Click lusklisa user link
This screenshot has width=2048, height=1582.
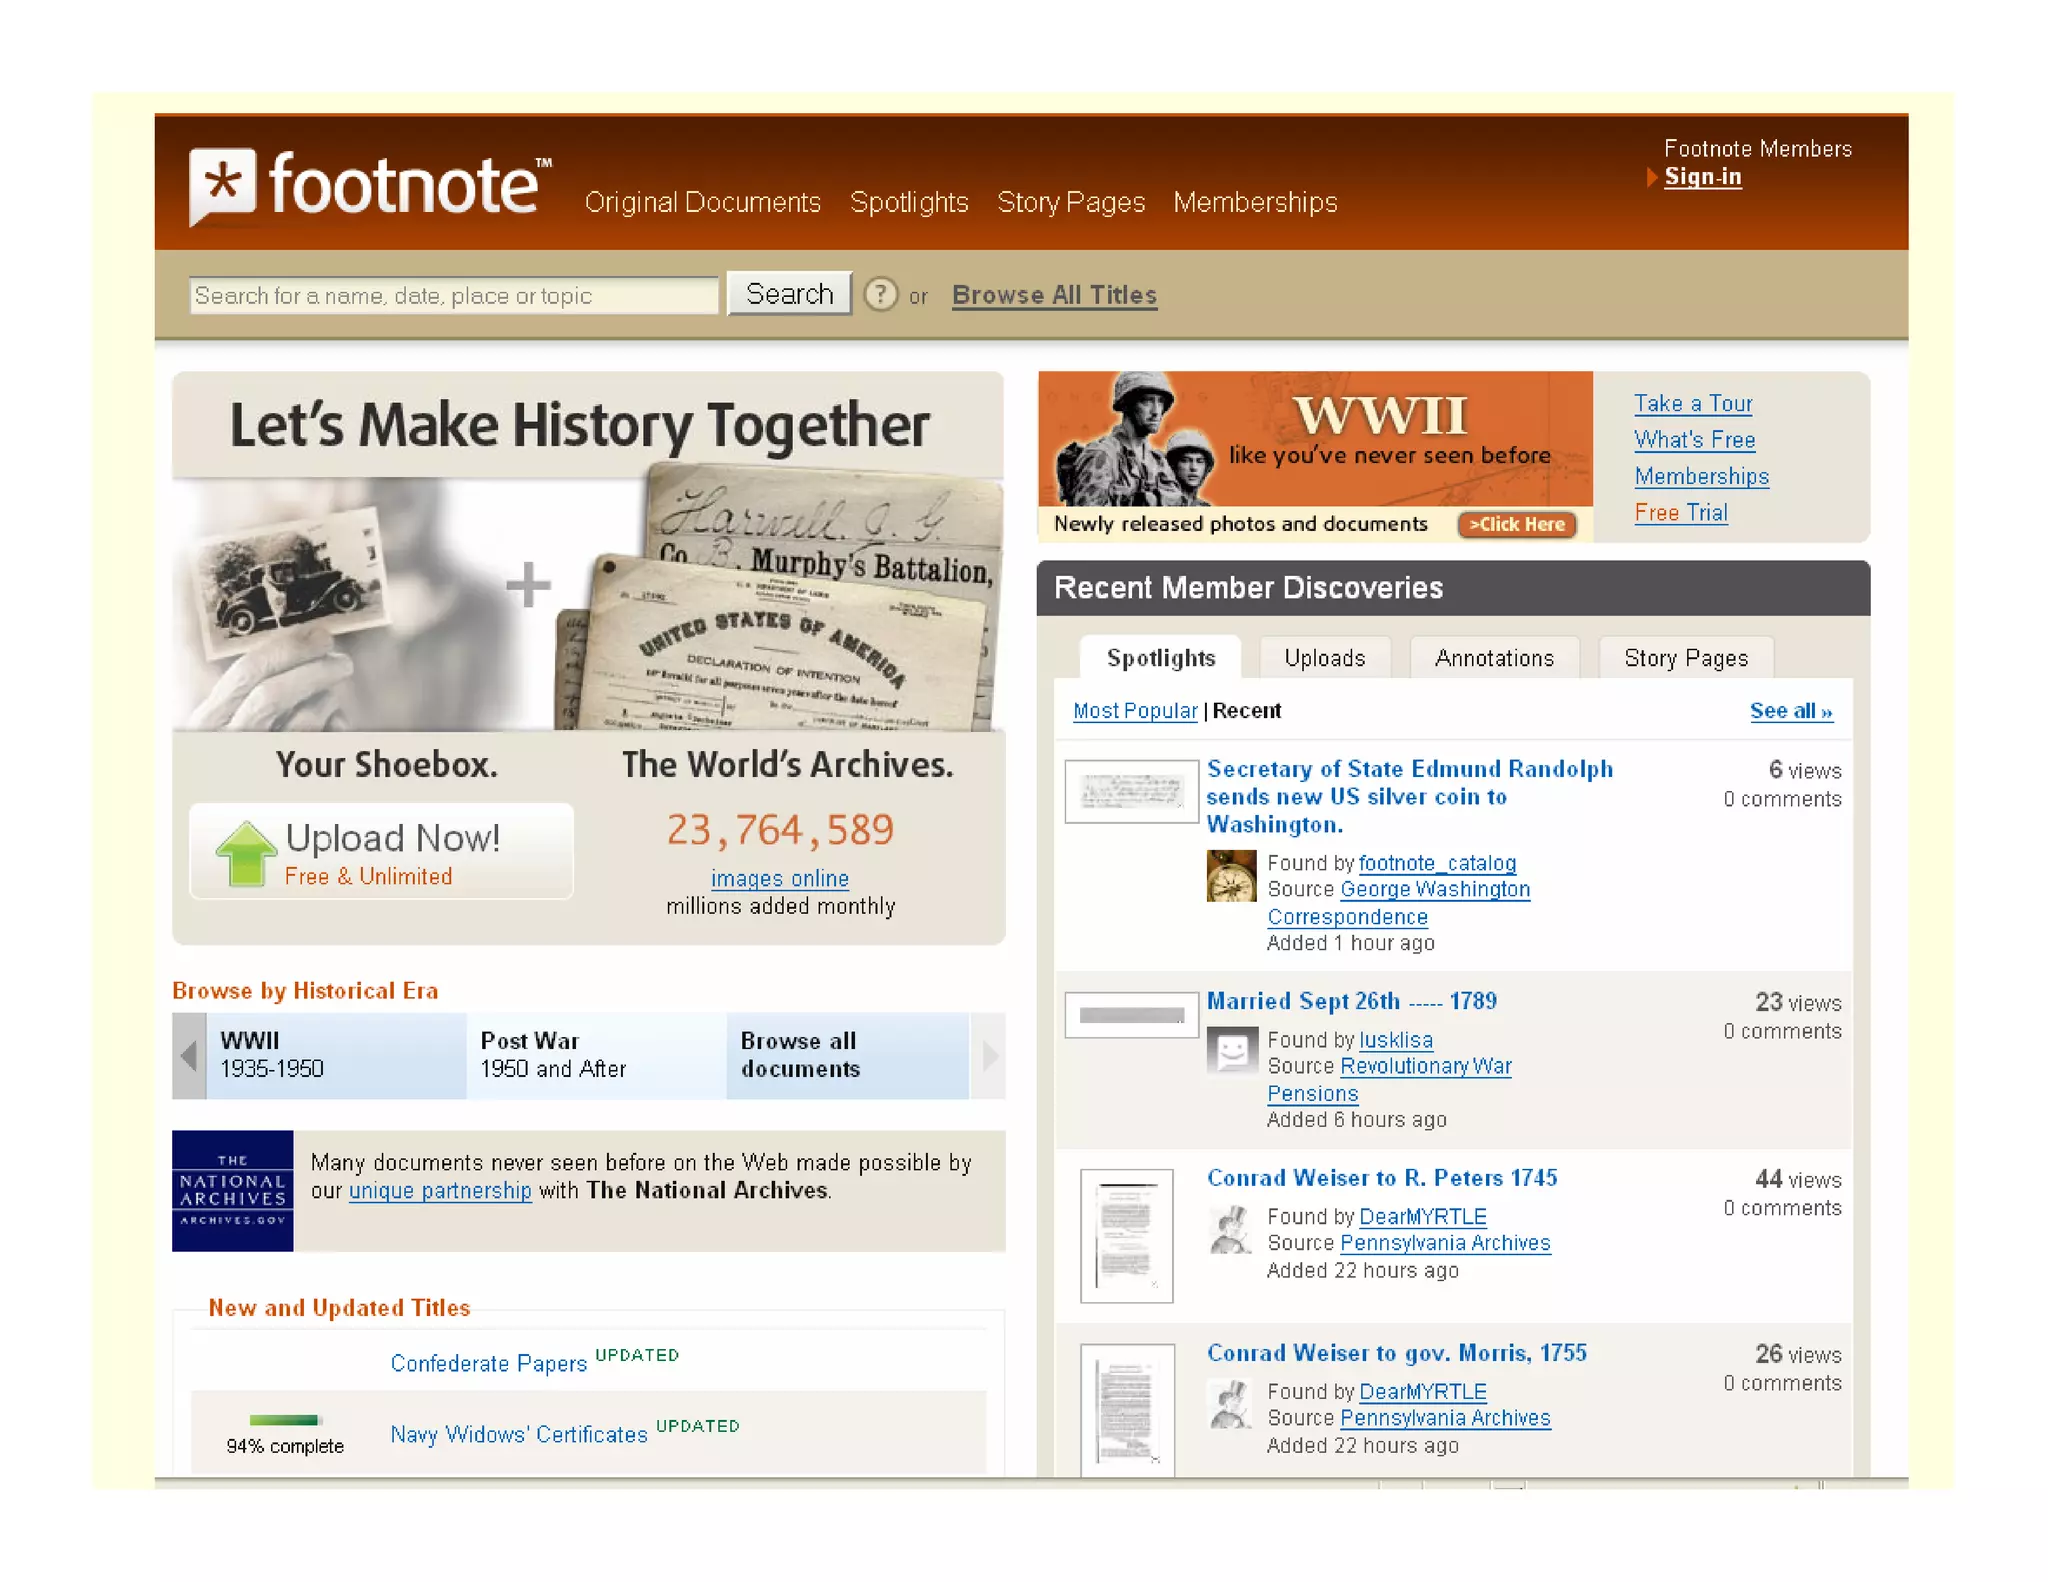pyautogui.click(x=1395, y=1040)
